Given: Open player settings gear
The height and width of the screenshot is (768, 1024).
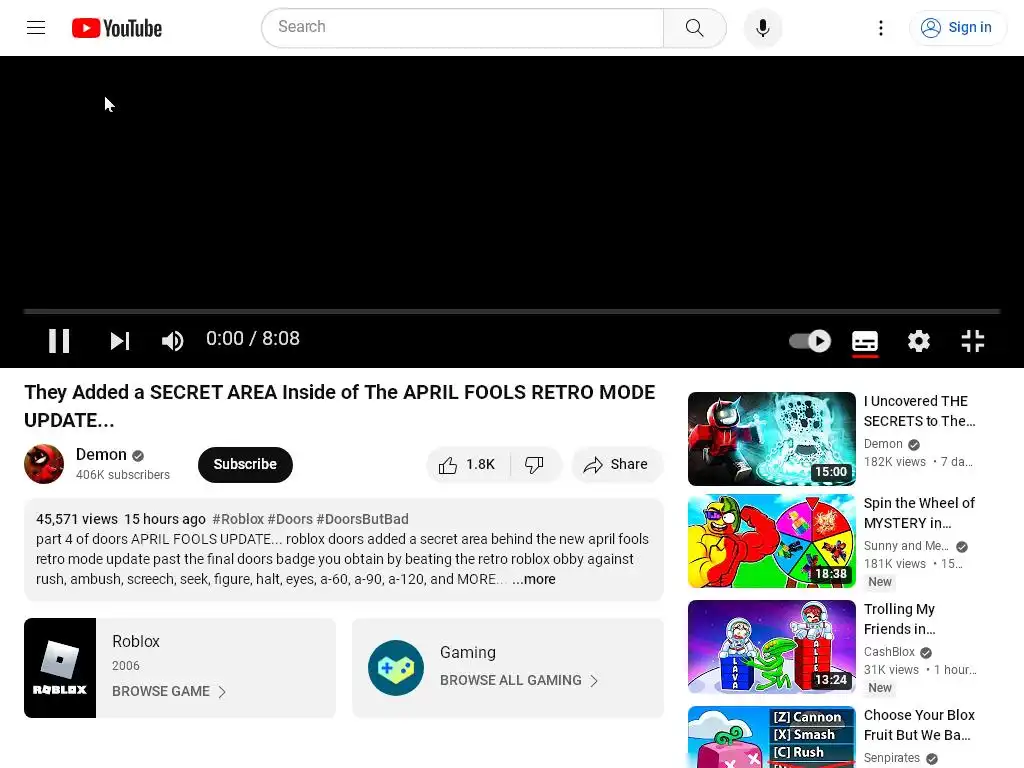Looking at the screenshot, I should pos(919,340).
